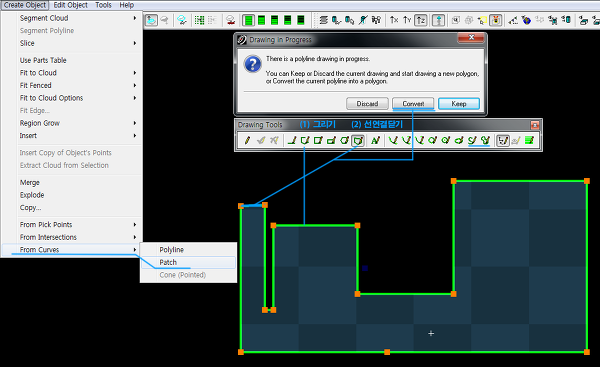Pick the line segment drawing tool
The height and width of the screenshot is (367, 600).
(292, 141)
